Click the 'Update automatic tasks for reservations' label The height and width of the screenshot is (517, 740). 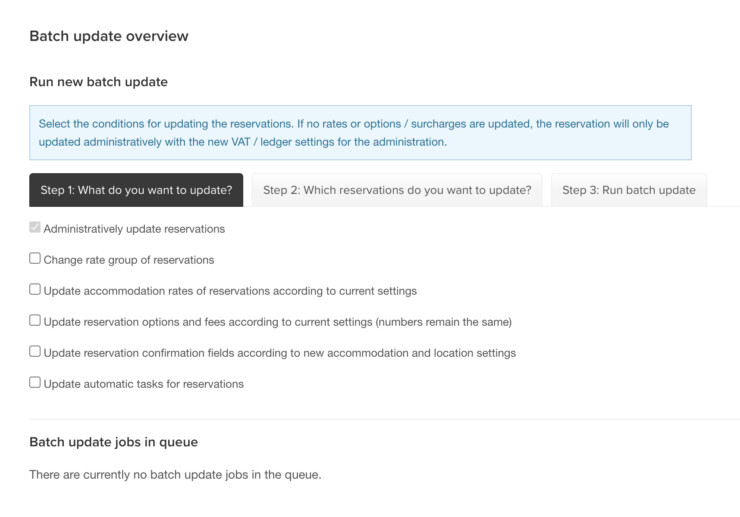143,384
